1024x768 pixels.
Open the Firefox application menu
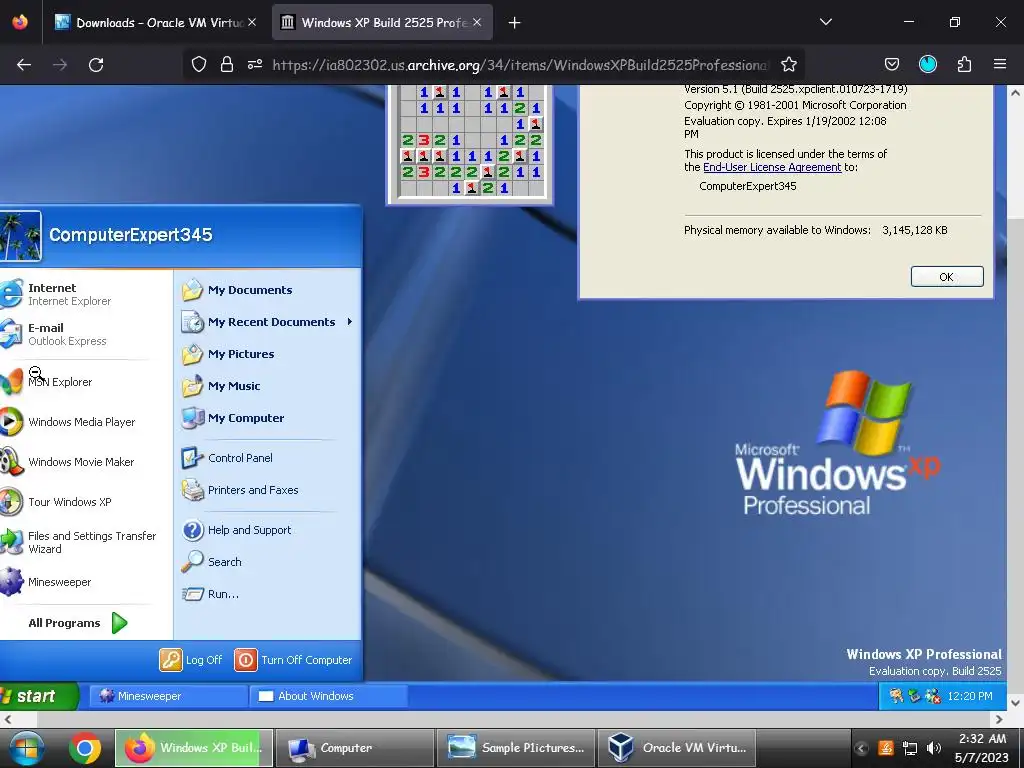[1000, 64]
